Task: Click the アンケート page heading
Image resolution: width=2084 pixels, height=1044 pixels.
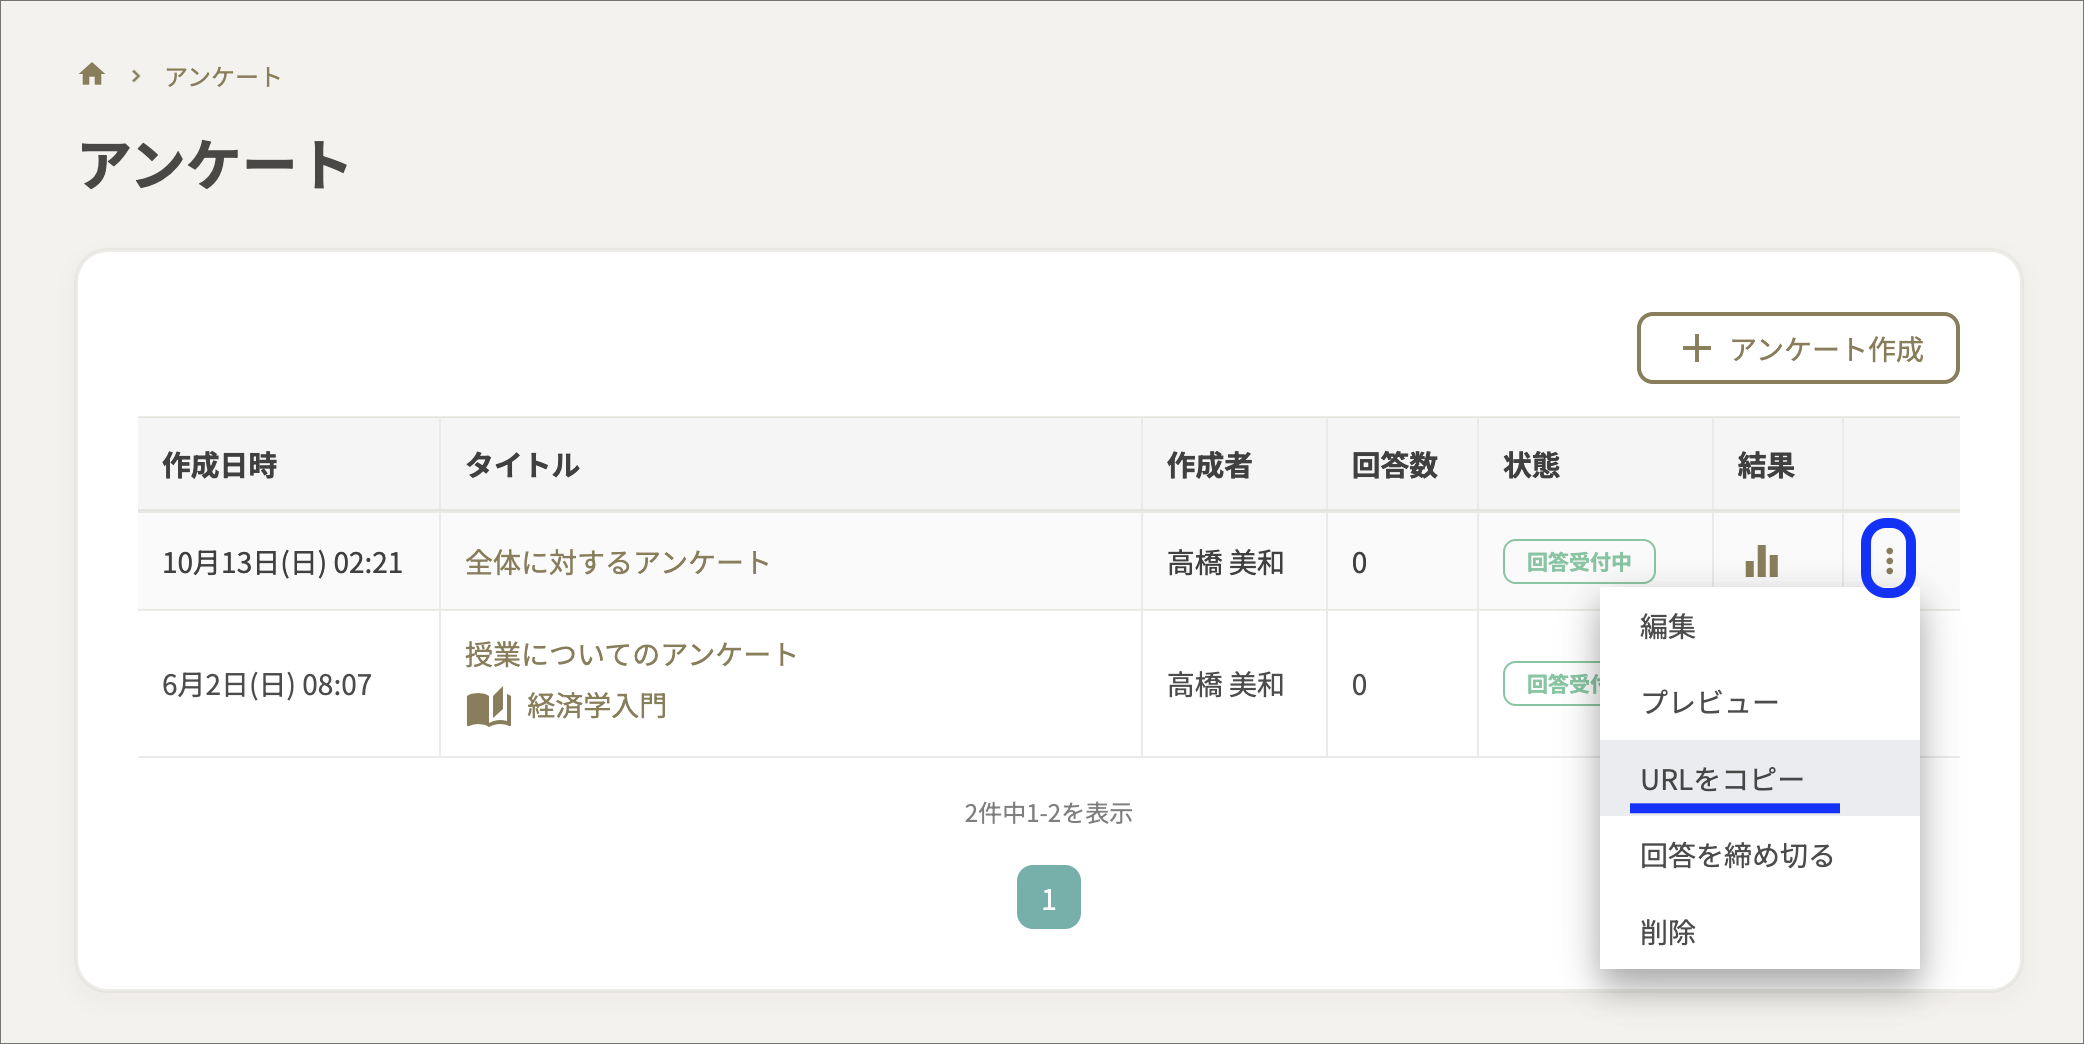Action: pyautogui.click(x=214, y=164)
